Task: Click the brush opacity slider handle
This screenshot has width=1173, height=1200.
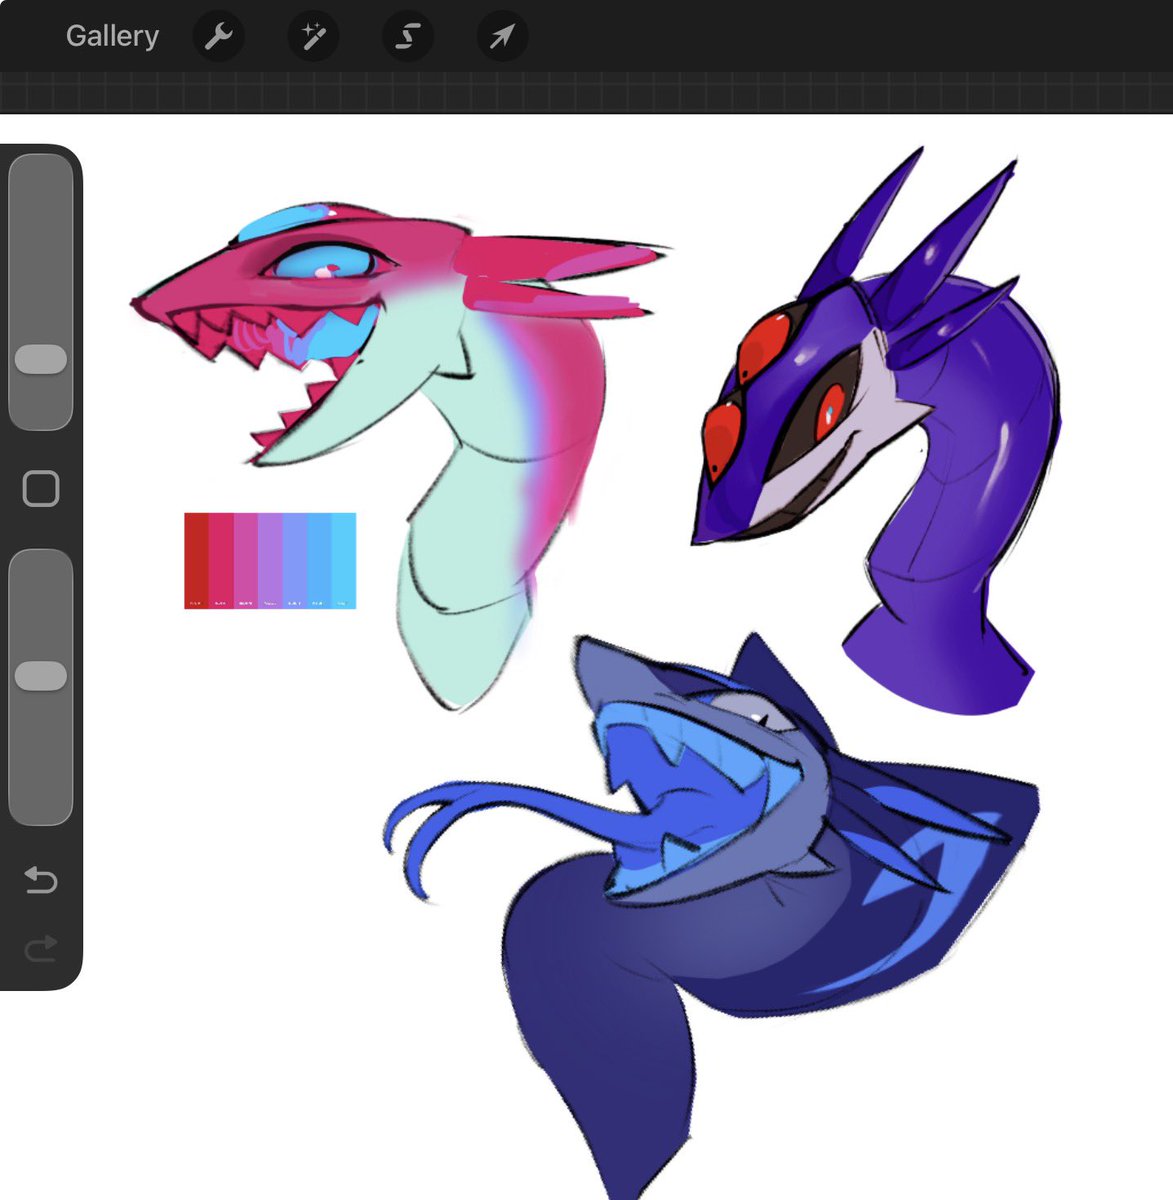Action: click(x=41, y=675)
